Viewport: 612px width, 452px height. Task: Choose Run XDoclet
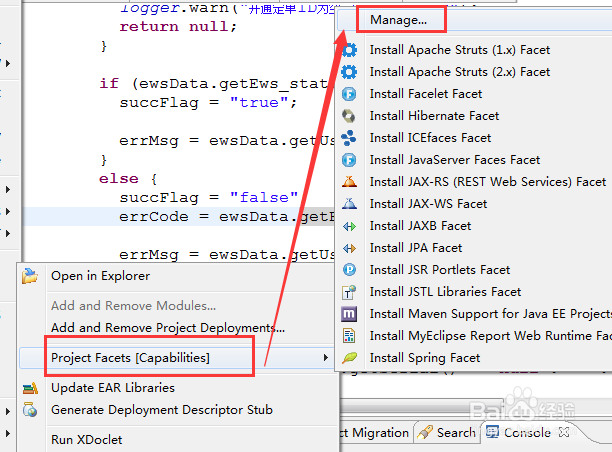[87, 440]
